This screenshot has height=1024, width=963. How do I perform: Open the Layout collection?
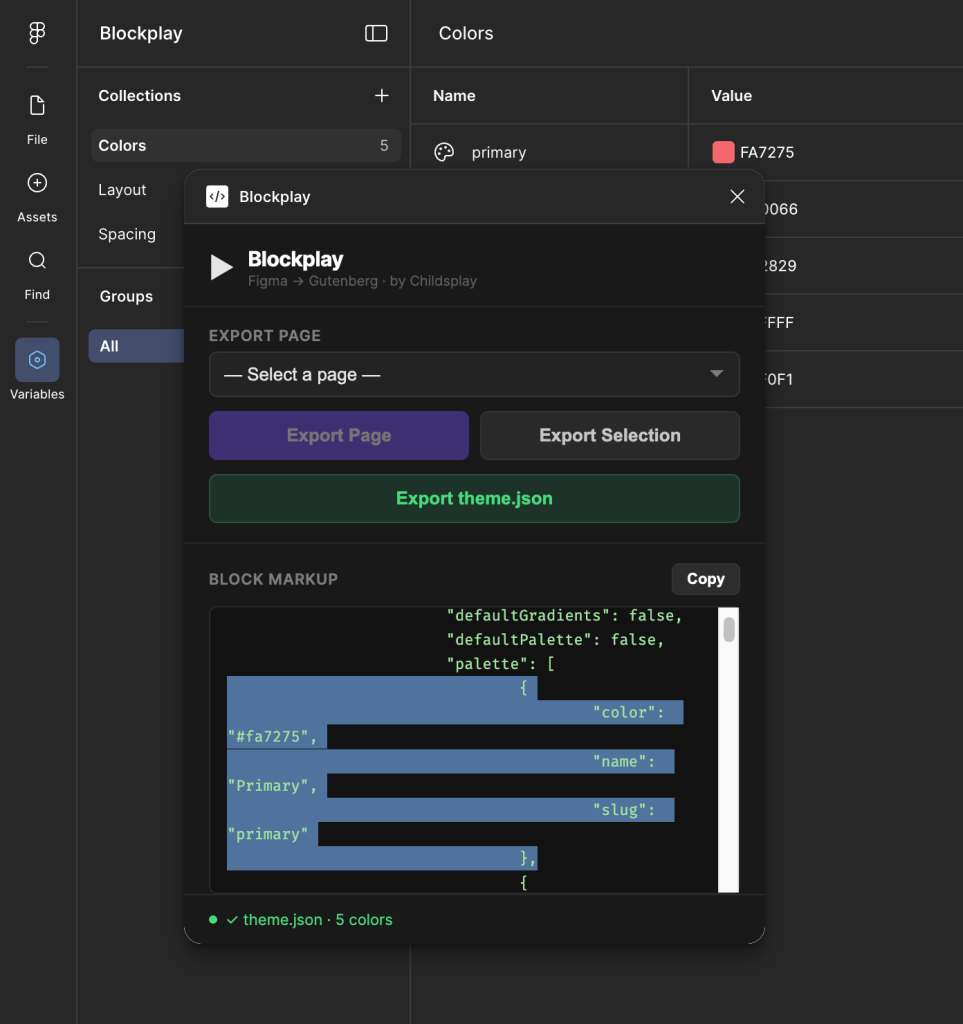point(123,190)
